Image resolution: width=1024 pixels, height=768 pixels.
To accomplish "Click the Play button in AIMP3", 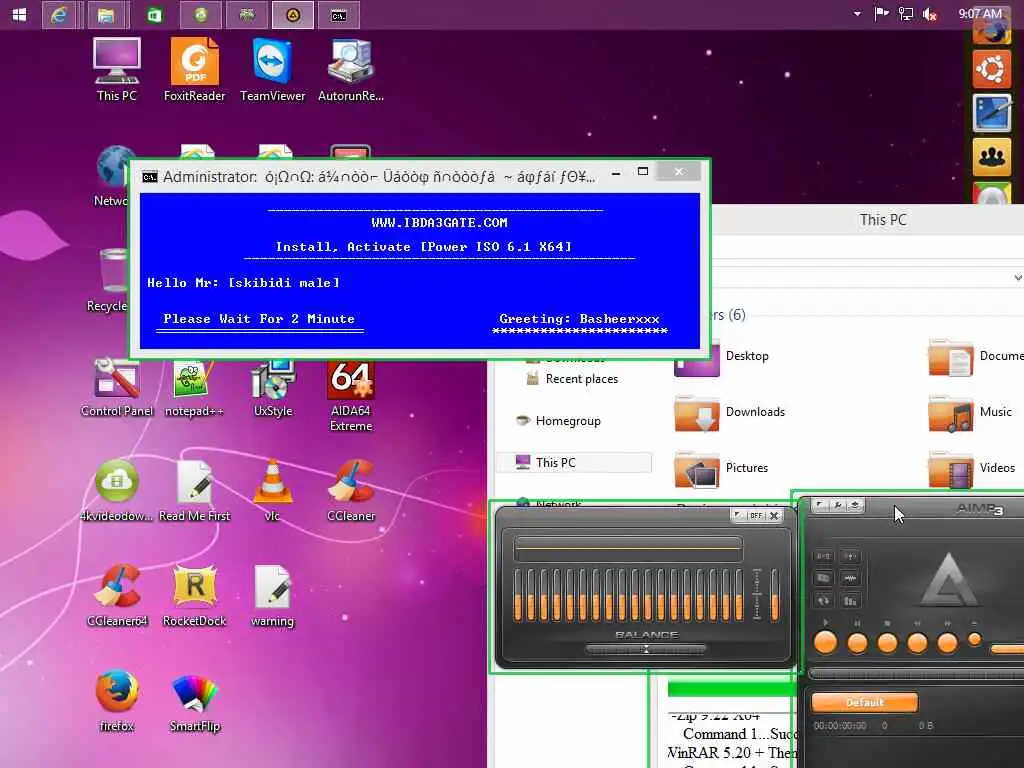I will pyautogui.click(x=825, y=643).
